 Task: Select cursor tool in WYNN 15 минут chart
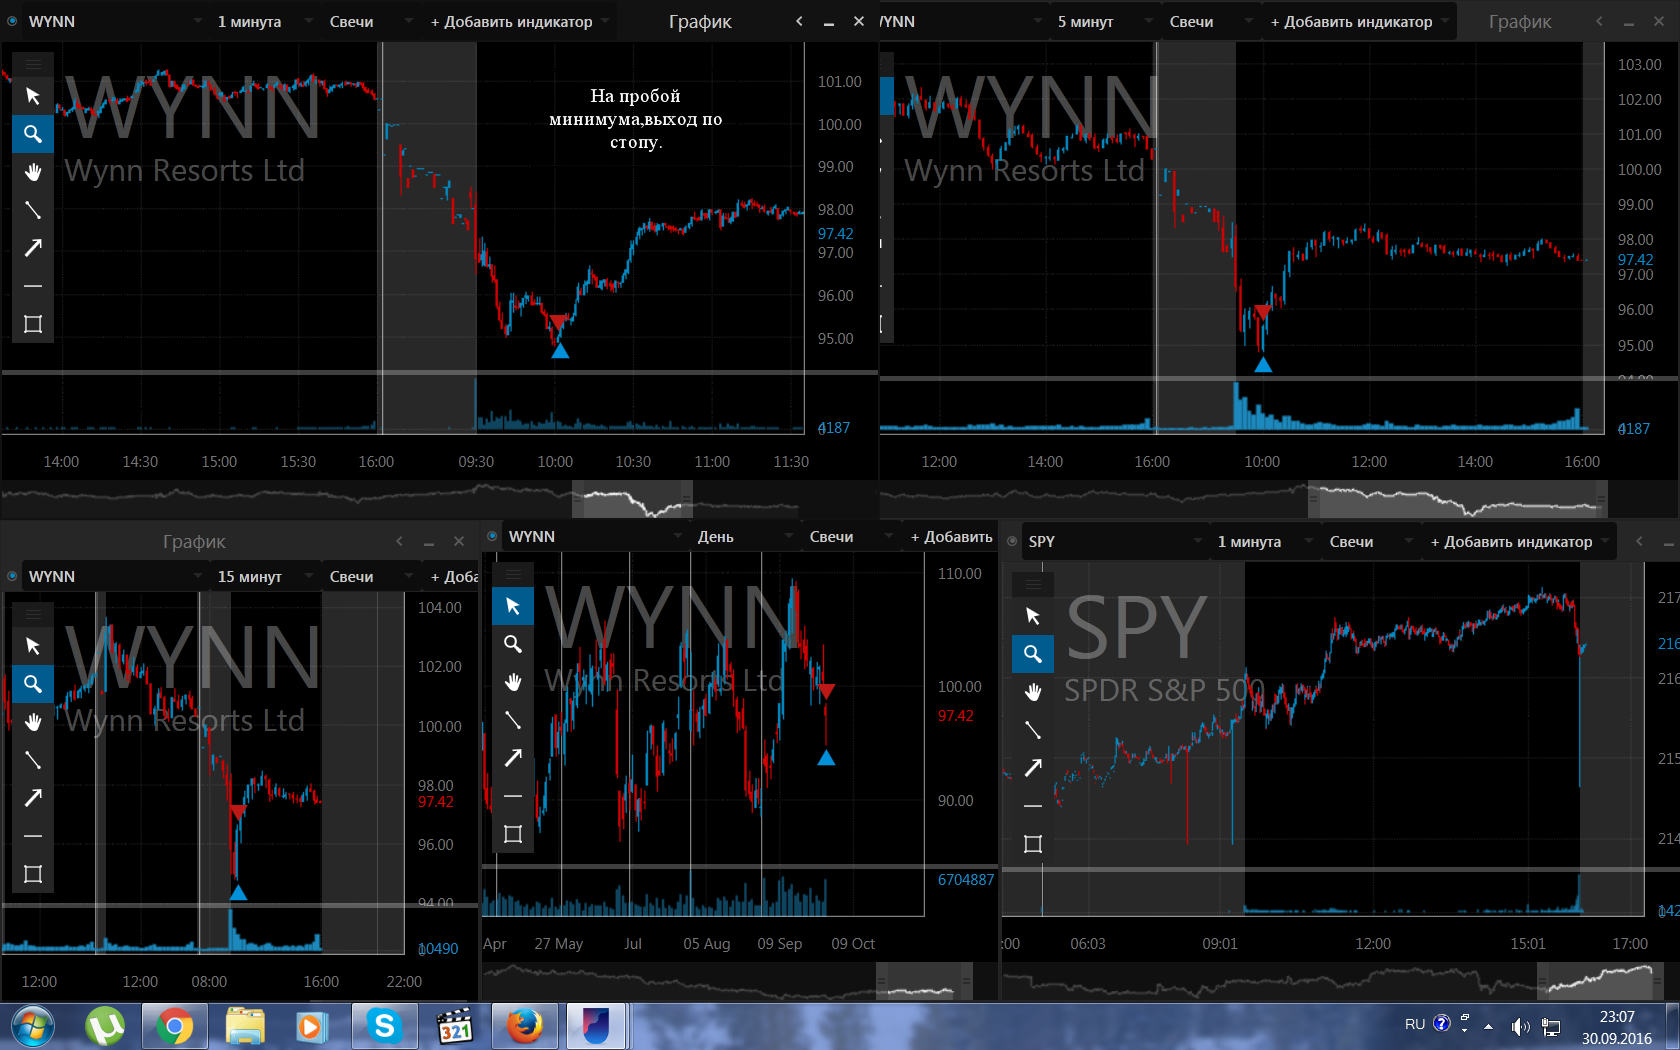(33, 646)
